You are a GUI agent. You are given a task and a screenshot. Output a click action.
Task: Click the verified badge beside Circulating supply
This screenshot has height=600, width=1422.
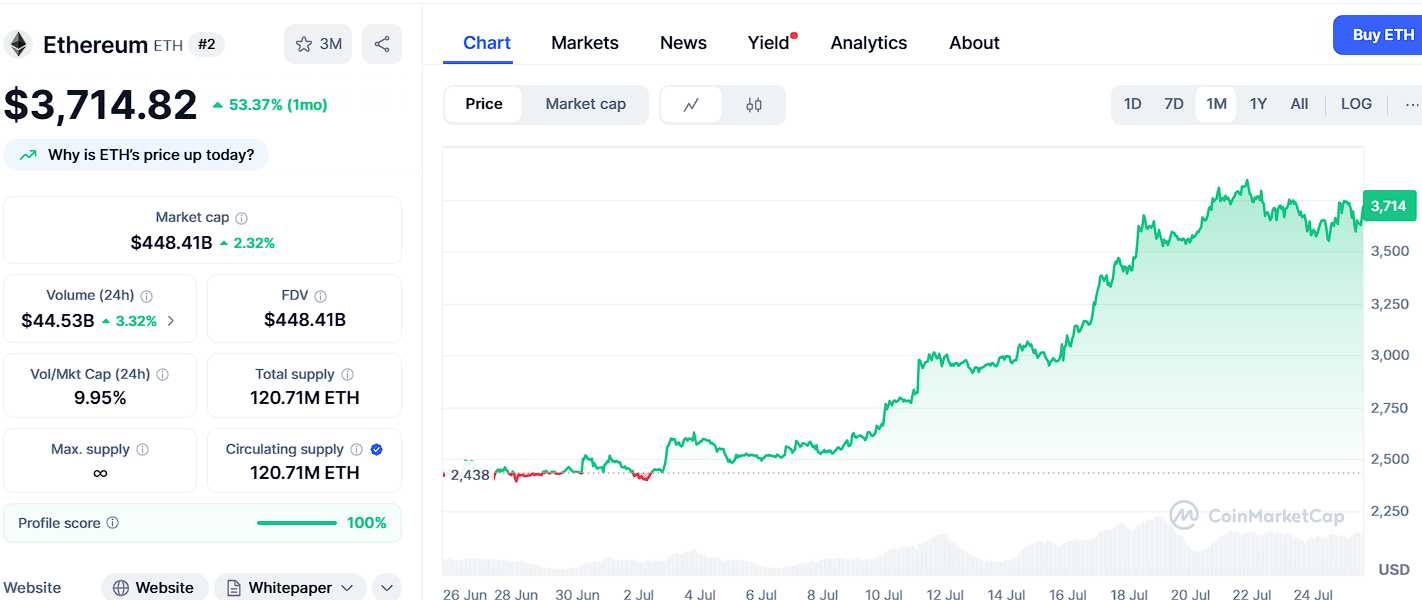[x=374, y=449]
